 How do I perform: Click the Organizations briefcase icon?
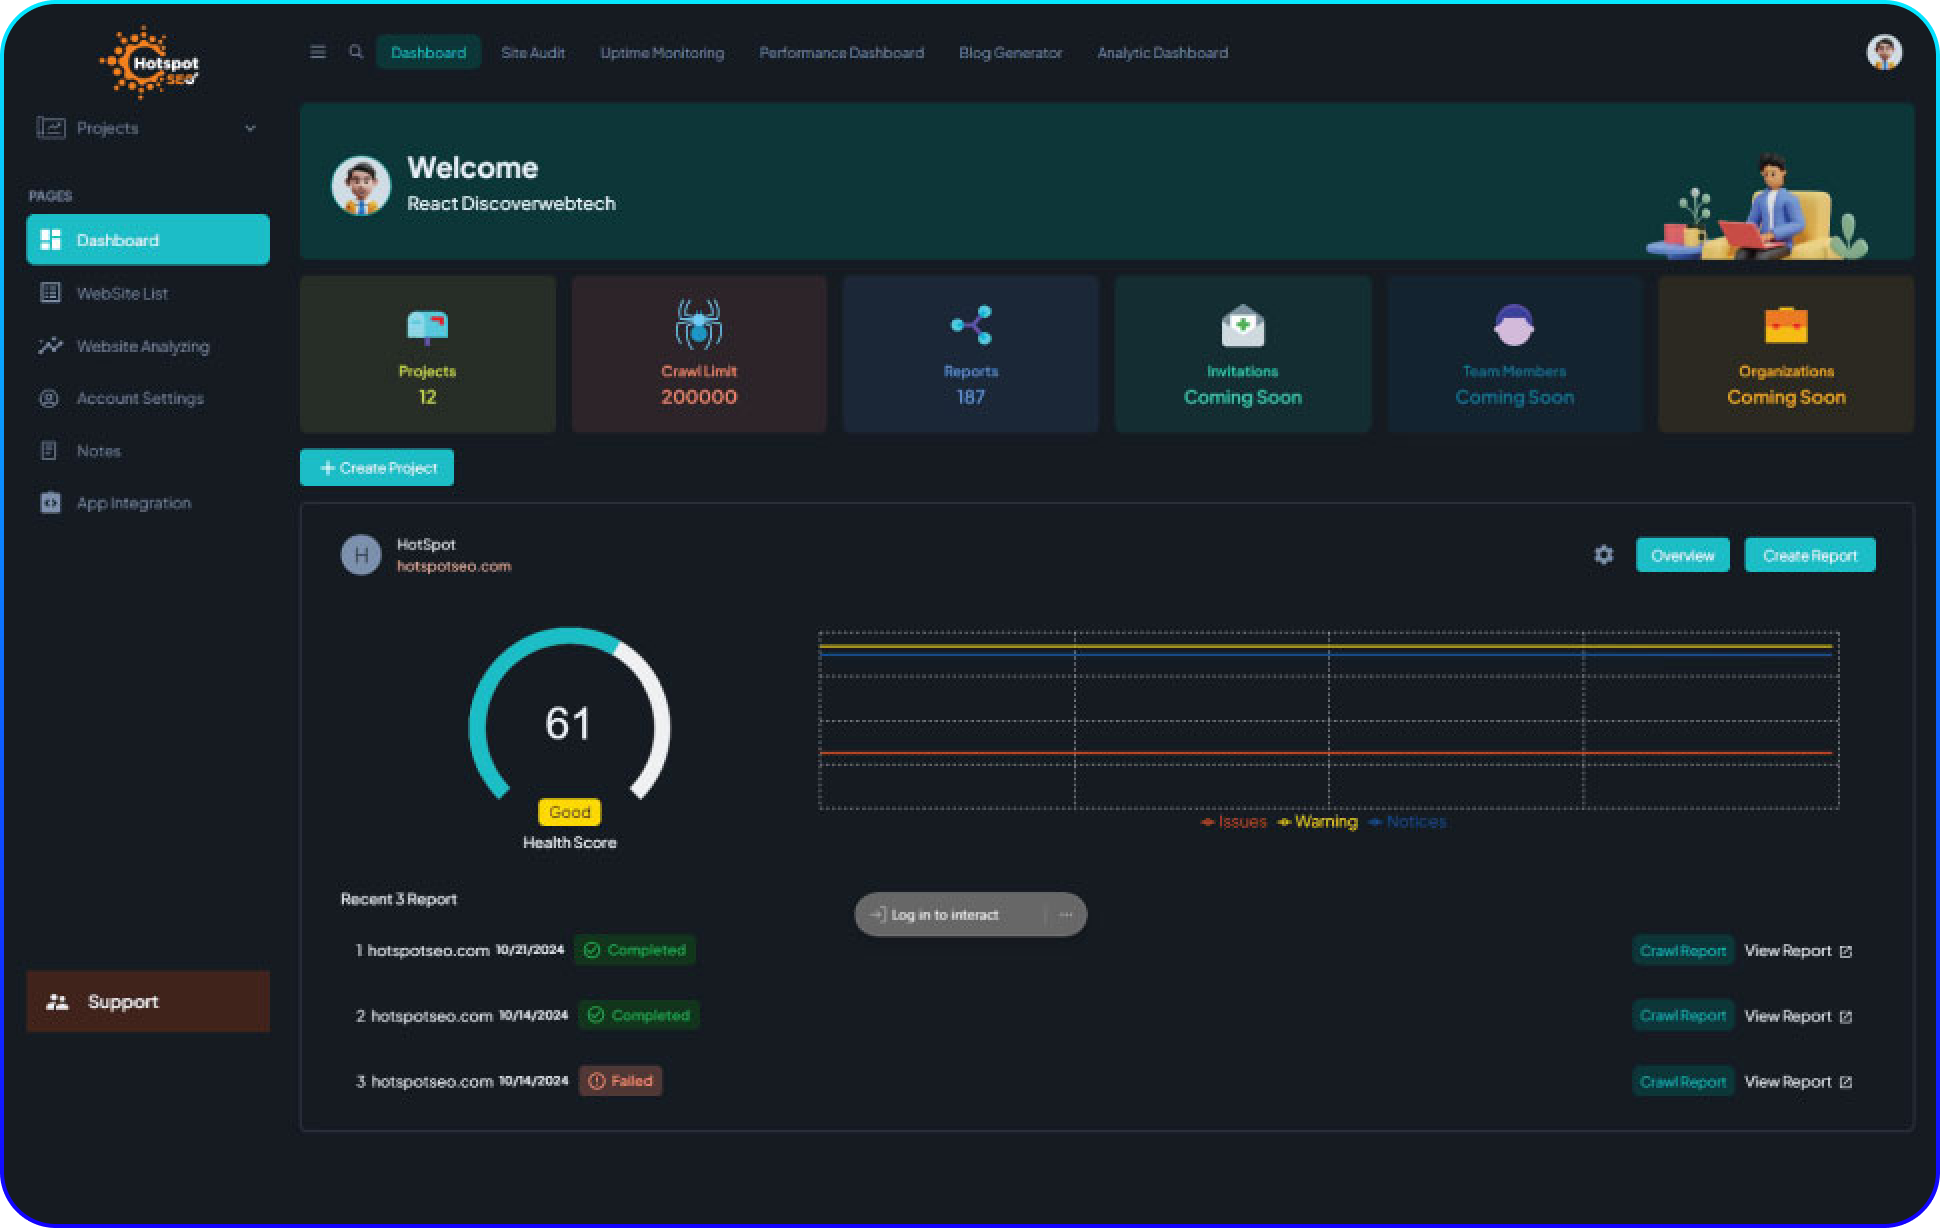(x=1786, y=325)
